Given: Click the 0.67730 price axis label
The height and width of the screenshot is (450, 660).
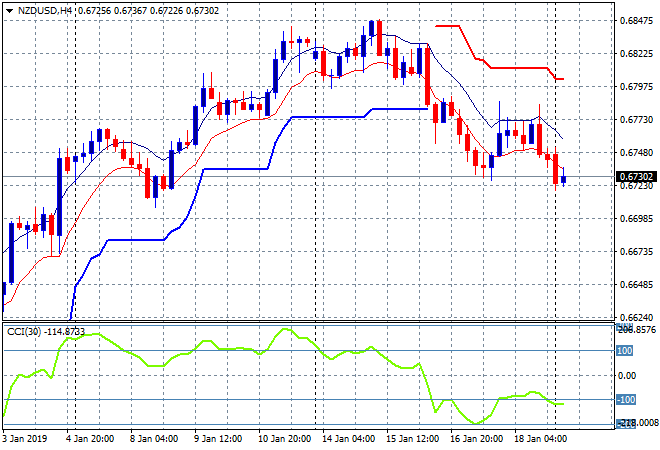Looking at the screenshot, I should tap(636, 120).
